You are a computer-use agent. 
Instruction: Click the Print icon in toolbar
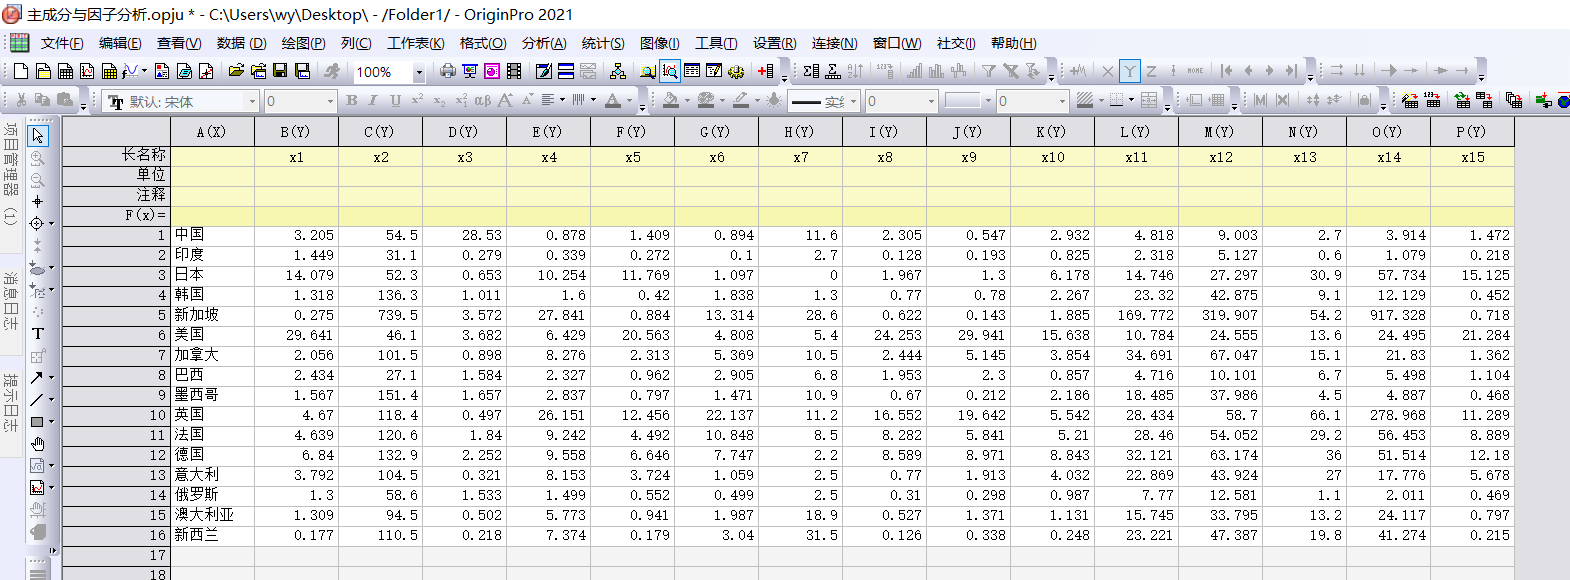[447, 71]
